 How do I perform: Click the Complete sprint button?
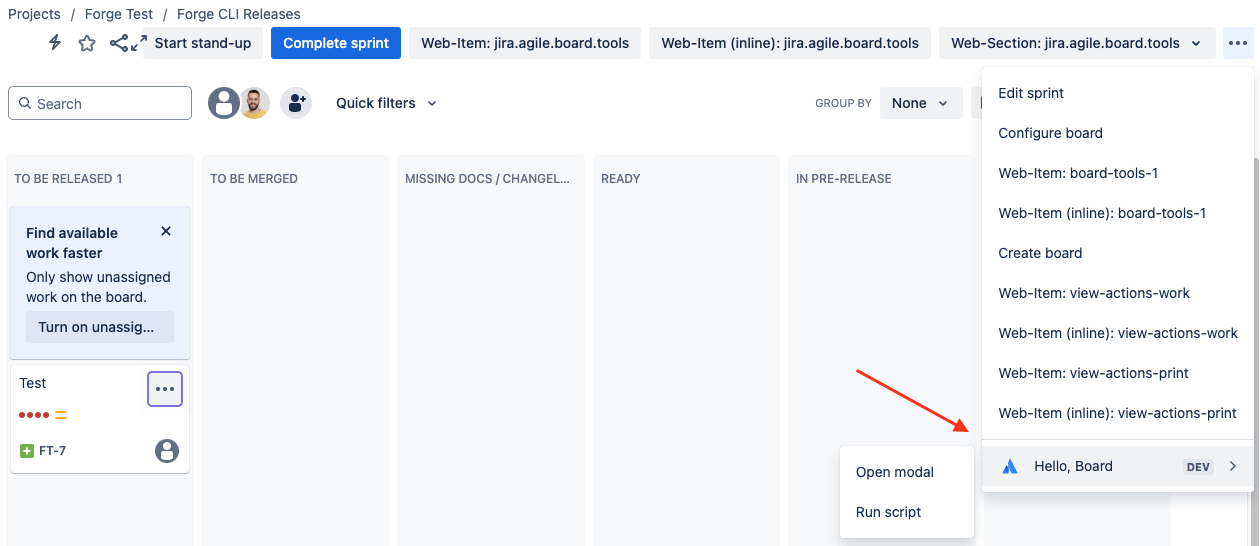[x=336, y=43]
